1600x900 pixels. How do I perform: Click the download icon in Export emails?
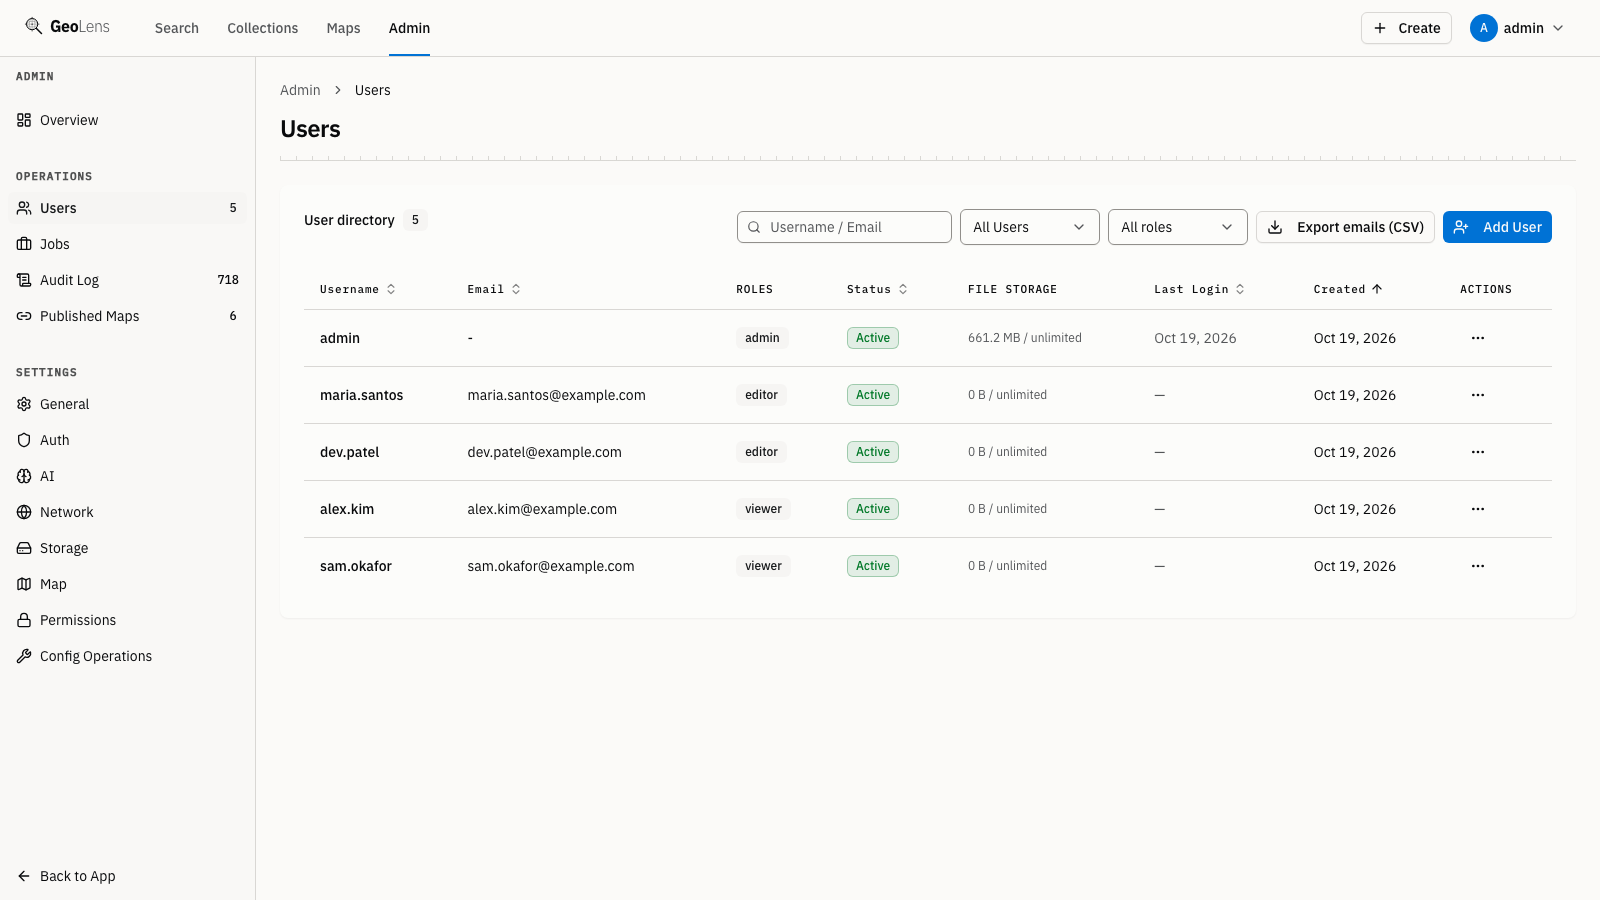tap(1275, 227)
